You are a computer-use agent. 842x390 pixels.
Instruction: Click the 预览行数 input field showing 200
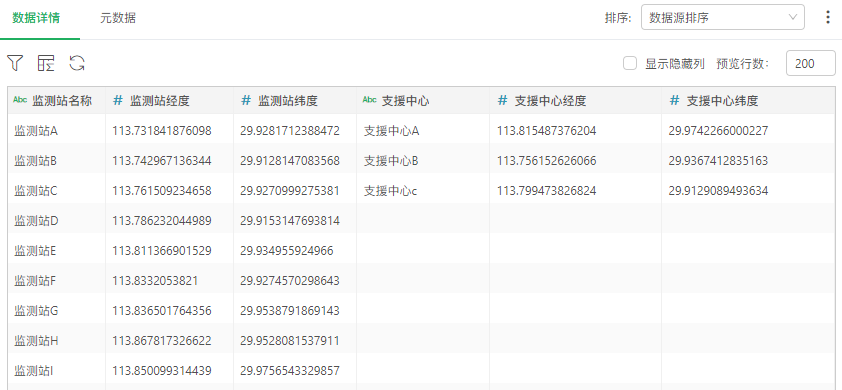[x=810, y=63]
